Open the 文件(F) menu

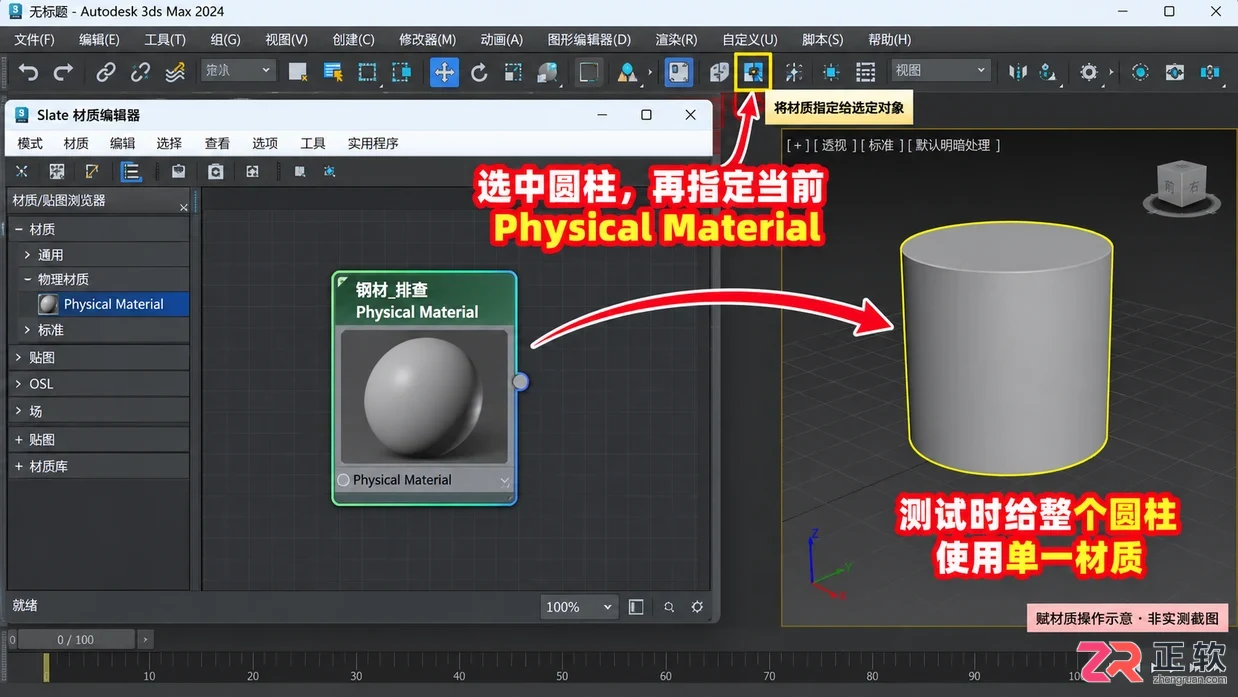coord(34,40)
